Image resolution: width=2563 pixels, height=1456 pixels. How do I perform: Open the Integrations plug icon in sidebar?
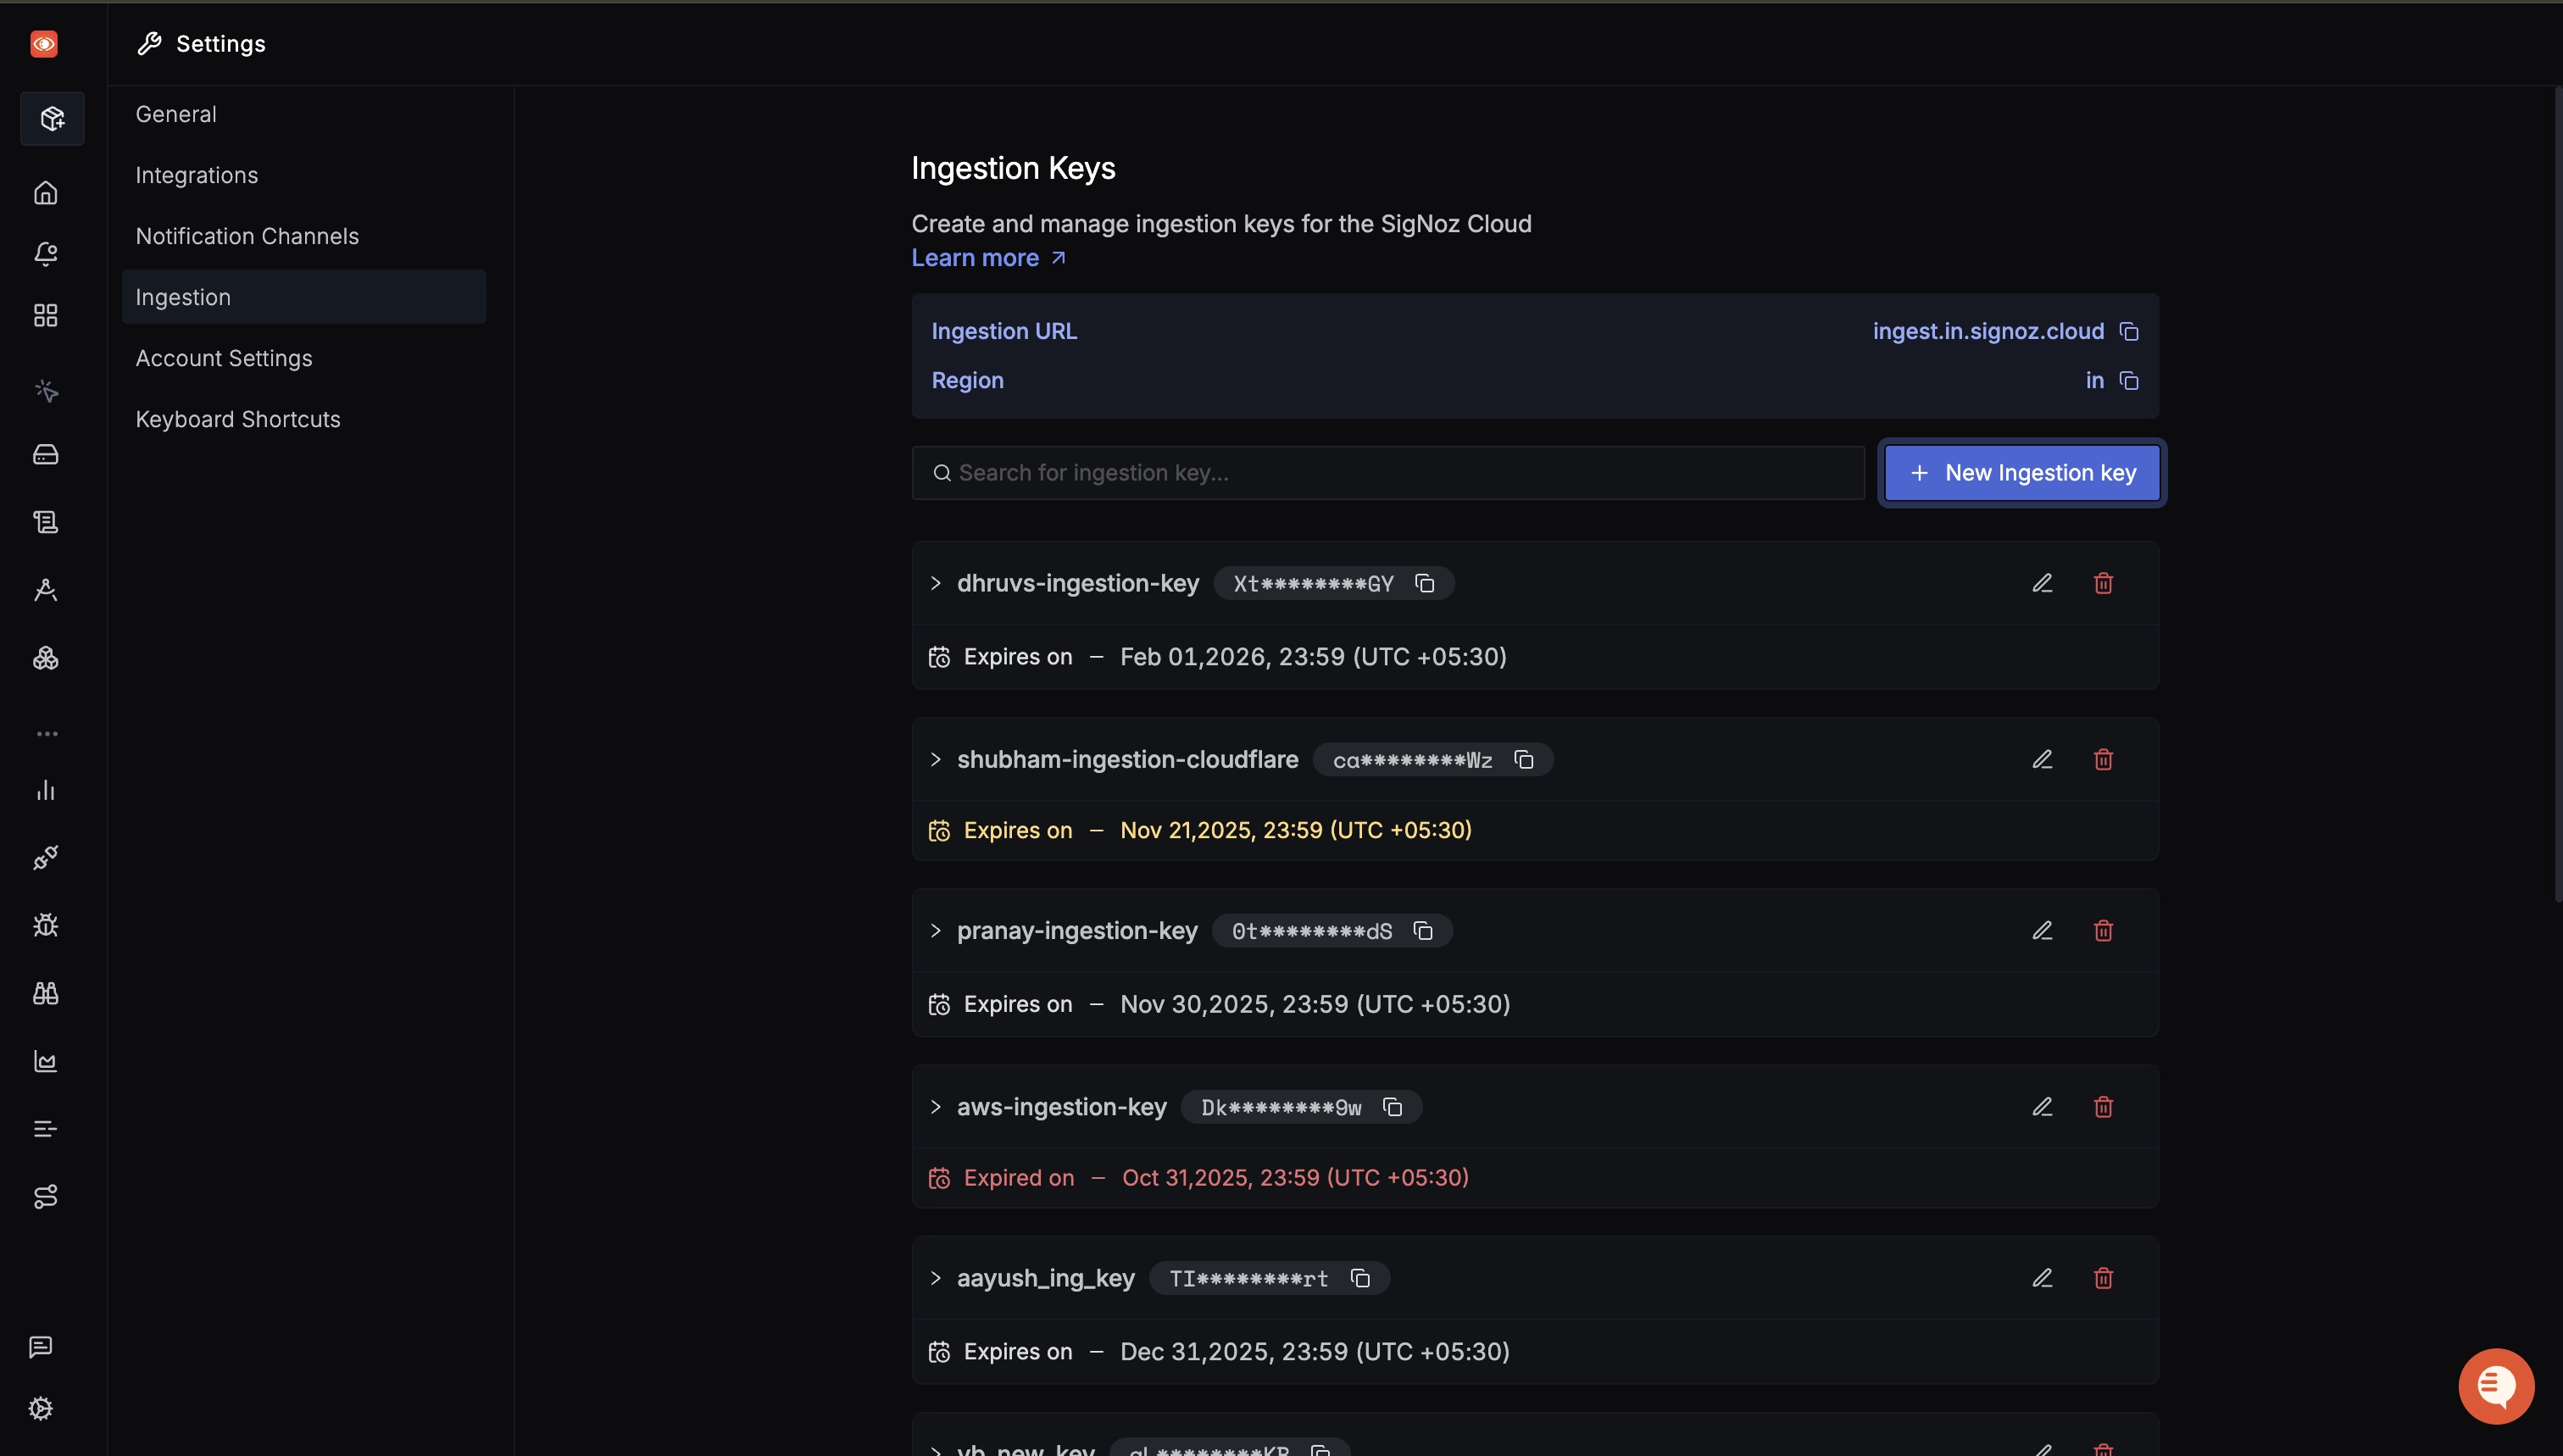tap(46, 857)
